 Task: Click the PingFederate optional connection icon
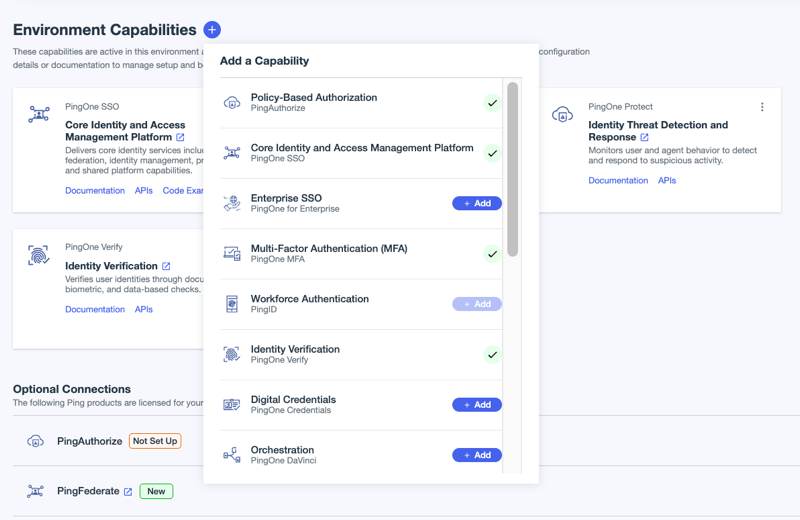[x=35, y=491]
